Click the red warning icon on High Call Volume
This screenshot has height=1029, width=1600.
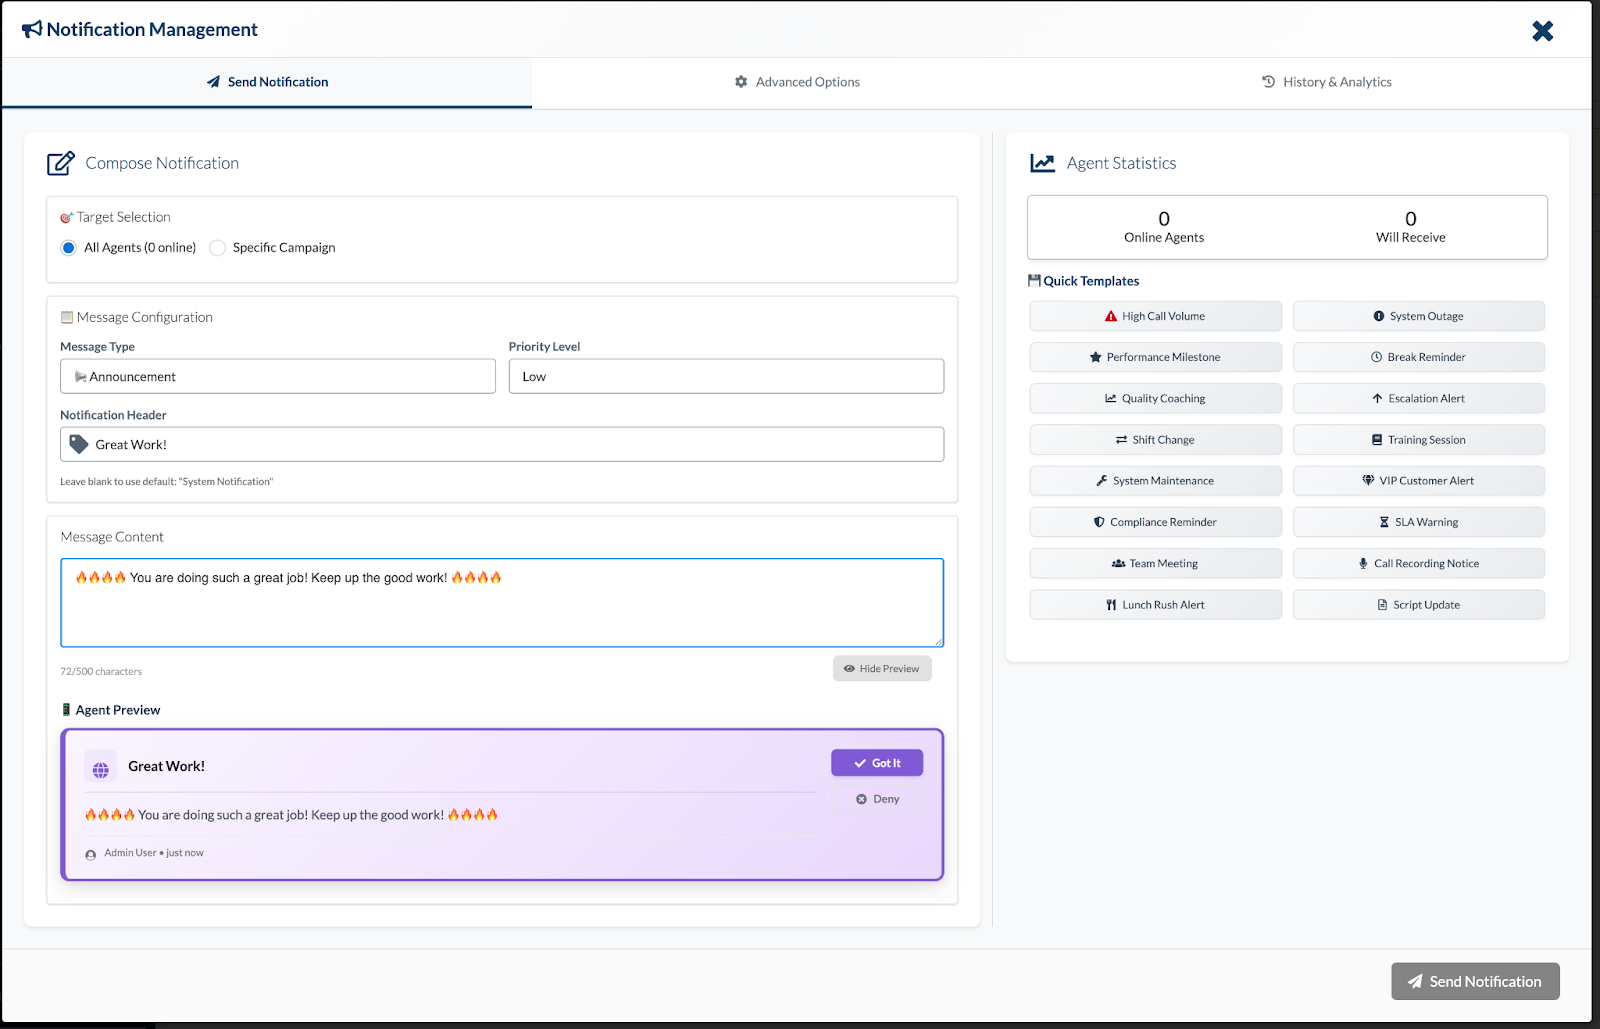click(x=1109, y=315)
